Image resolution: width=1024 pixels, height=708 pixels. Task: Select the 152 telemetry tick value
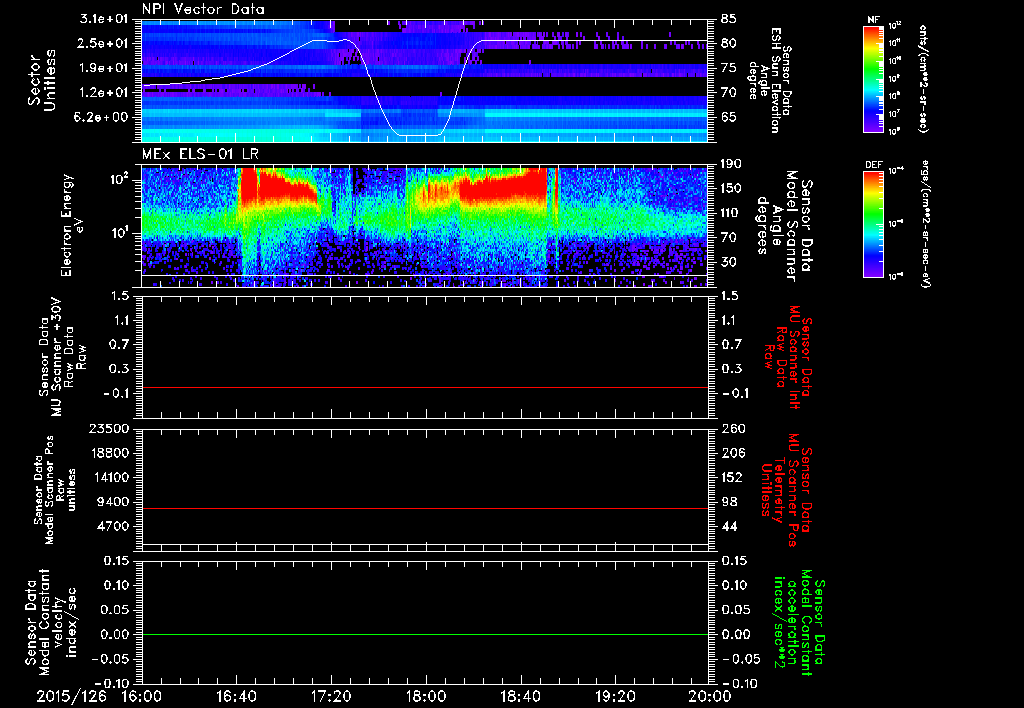tap(732, 477)
